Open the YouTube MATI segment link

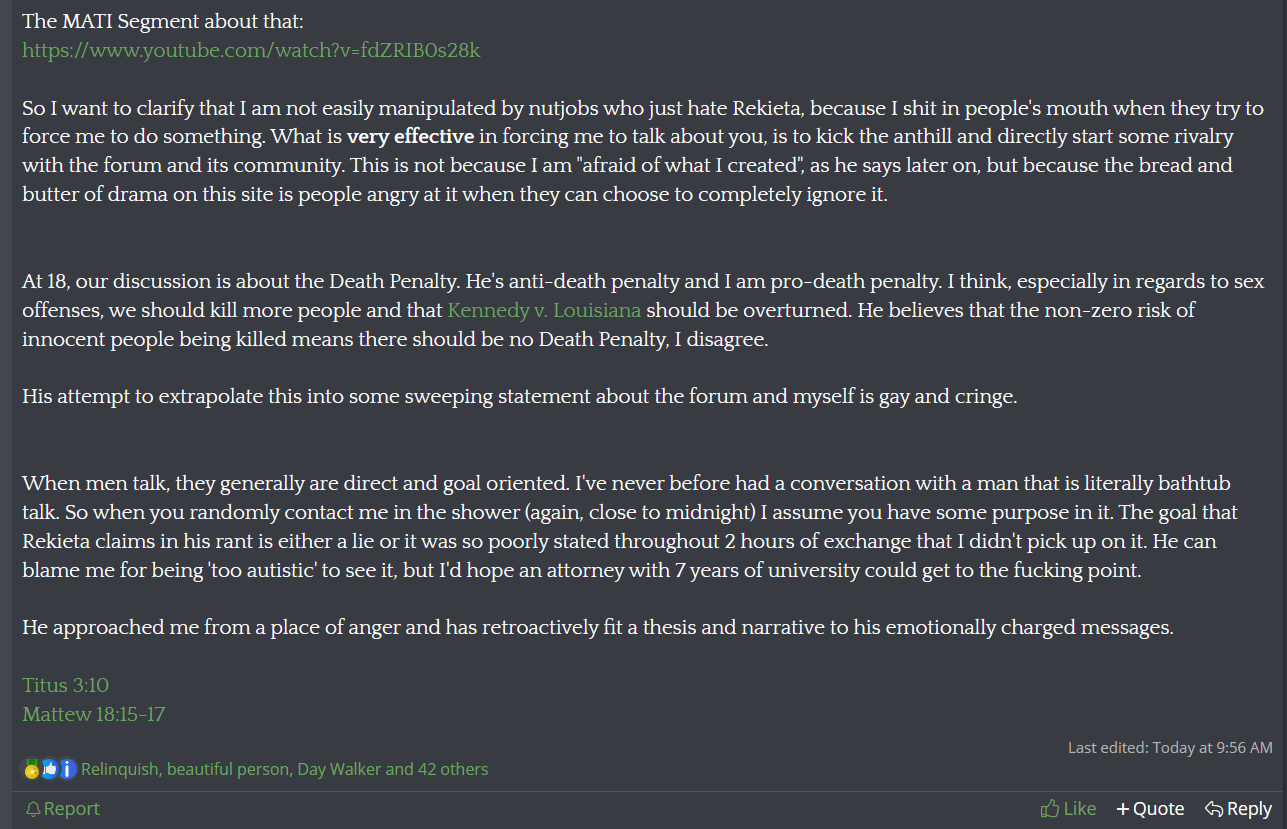coord(251,50)
